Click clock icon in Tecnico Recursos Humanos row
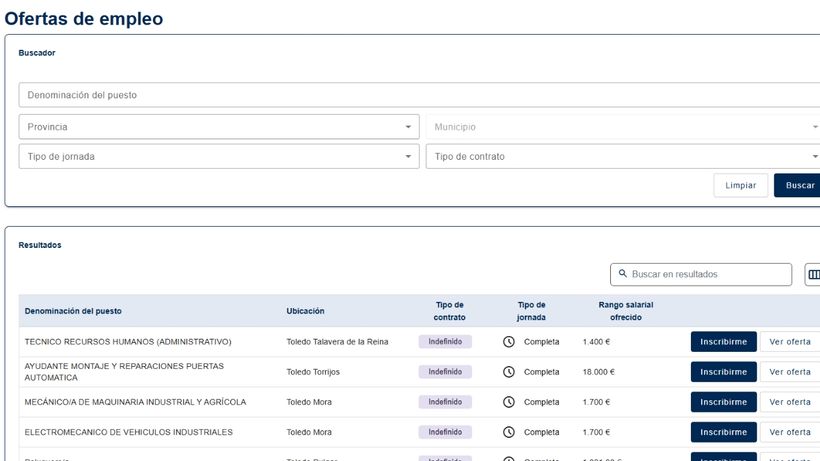The height and width of the screenshot is (461, 820). 508,342
